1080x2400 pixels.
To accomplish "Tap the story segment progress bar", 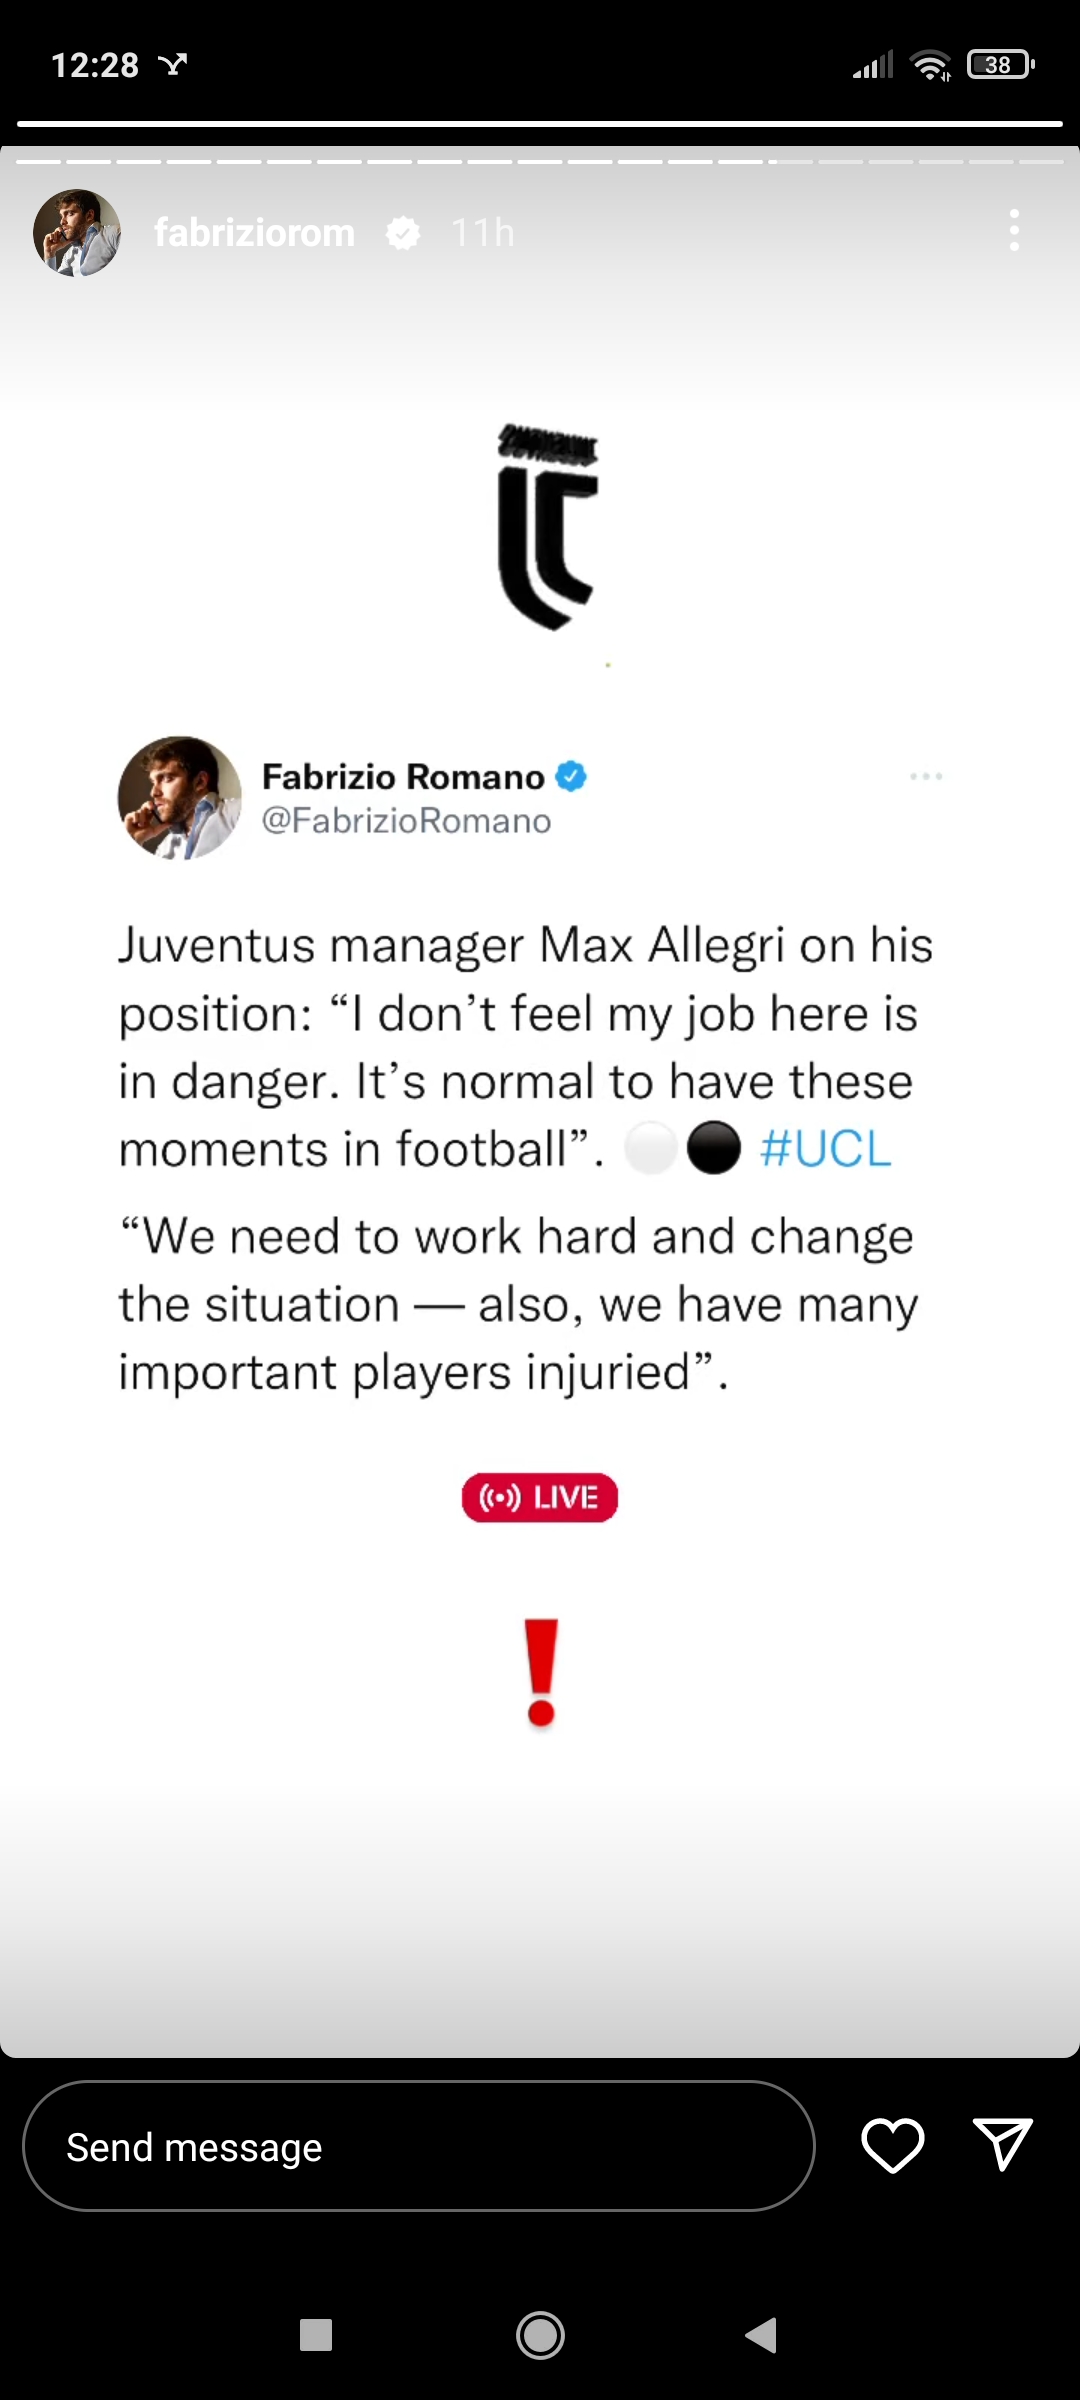I will tap(540, 161).
